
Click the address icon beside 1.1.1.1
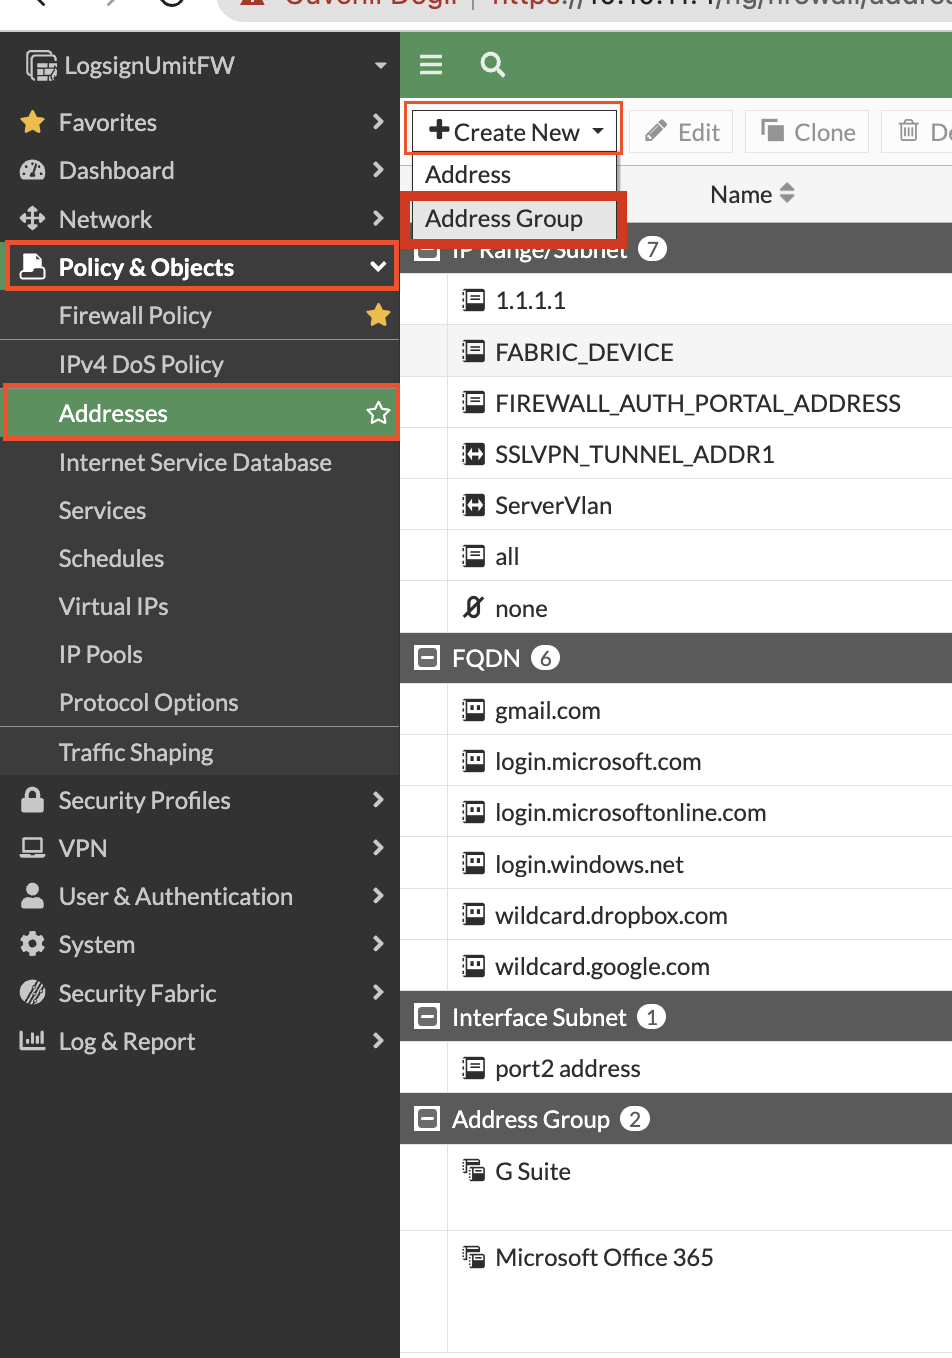coord(473,299)
